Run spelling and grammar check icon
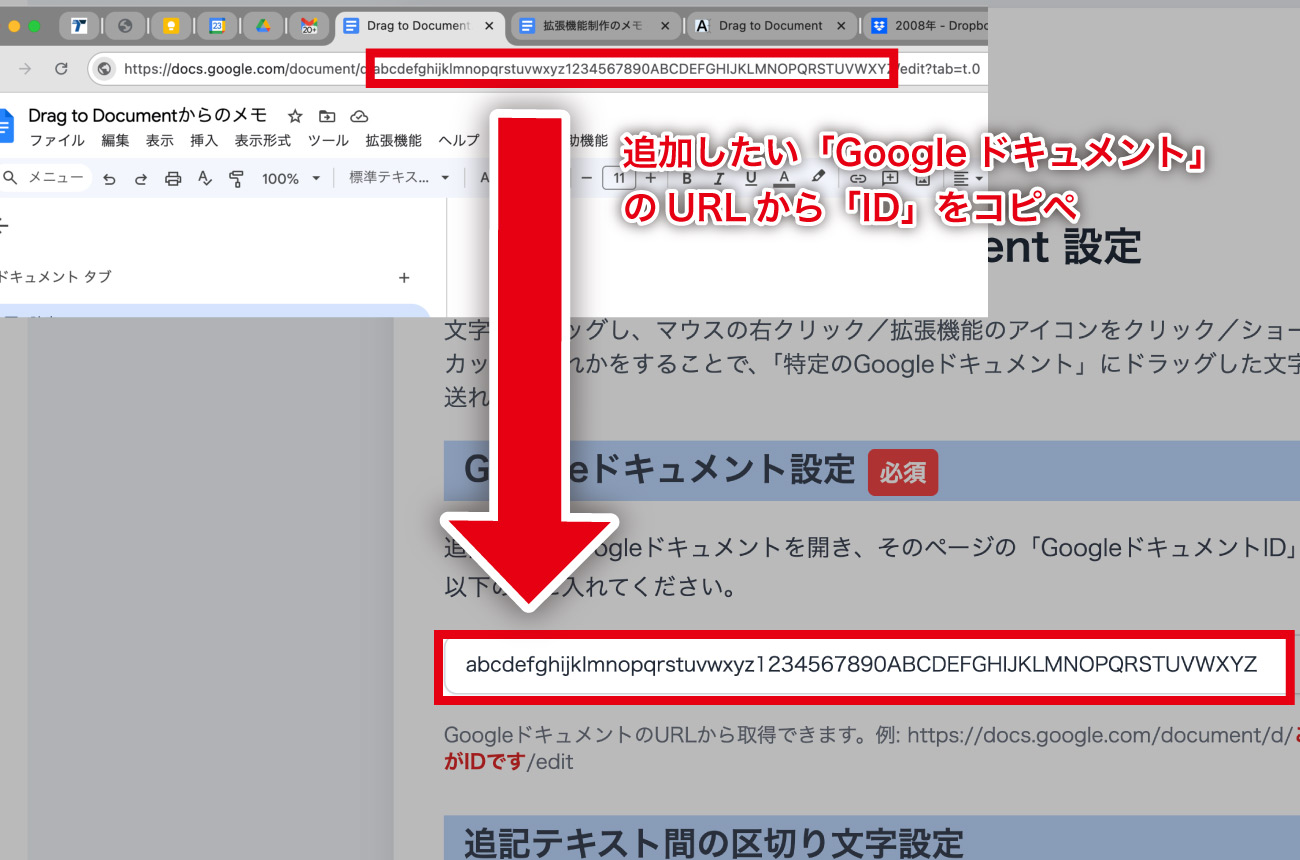The height and width of the screenshot is (860, 1300). pyautogui.click(x=205, y=179)
